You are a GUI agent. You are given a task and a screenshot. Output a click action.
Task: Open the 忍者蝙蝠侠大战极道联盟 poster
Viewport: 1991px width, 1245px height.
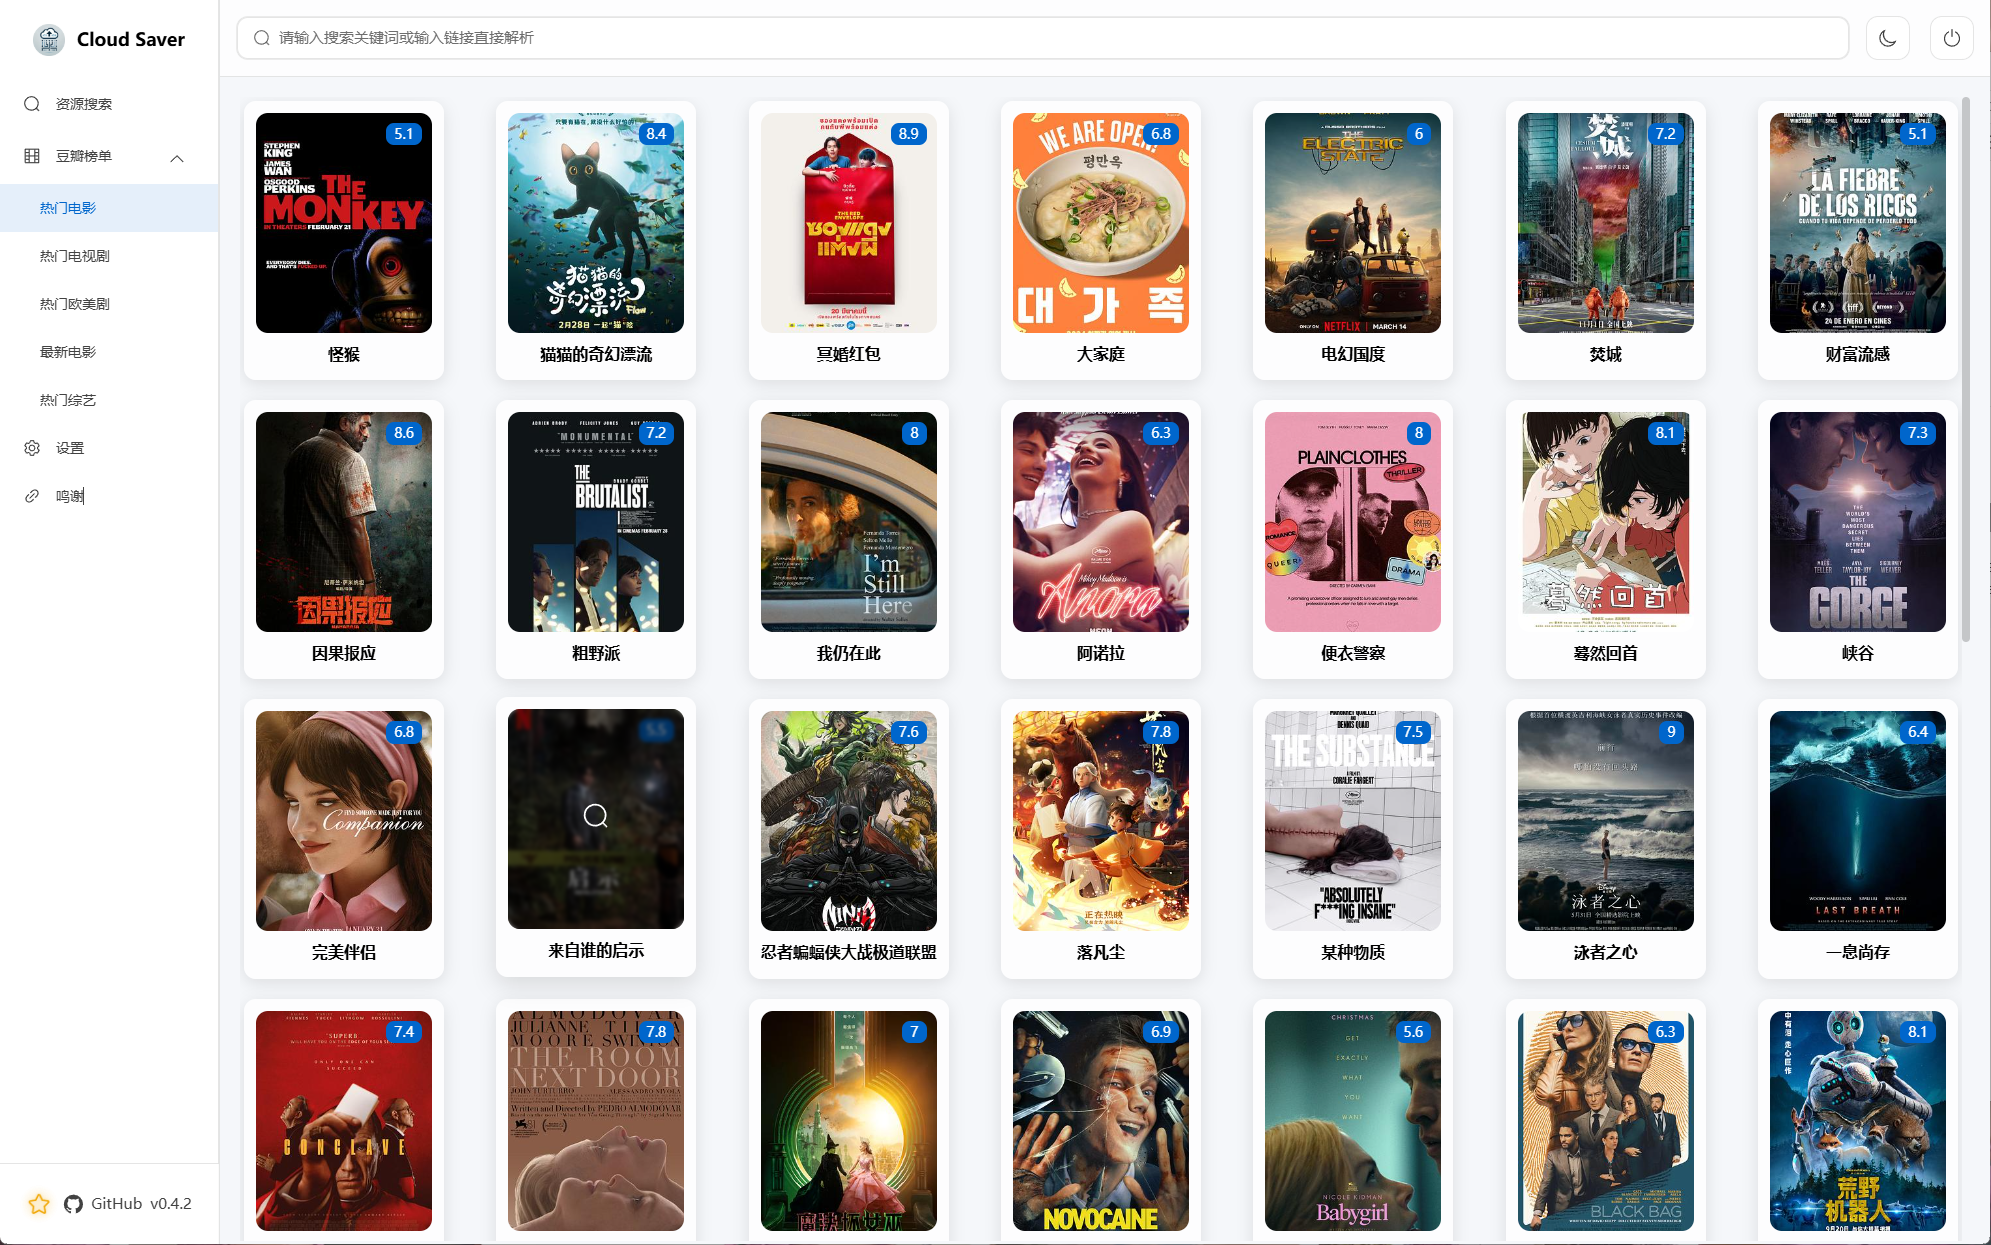point(849,821)
